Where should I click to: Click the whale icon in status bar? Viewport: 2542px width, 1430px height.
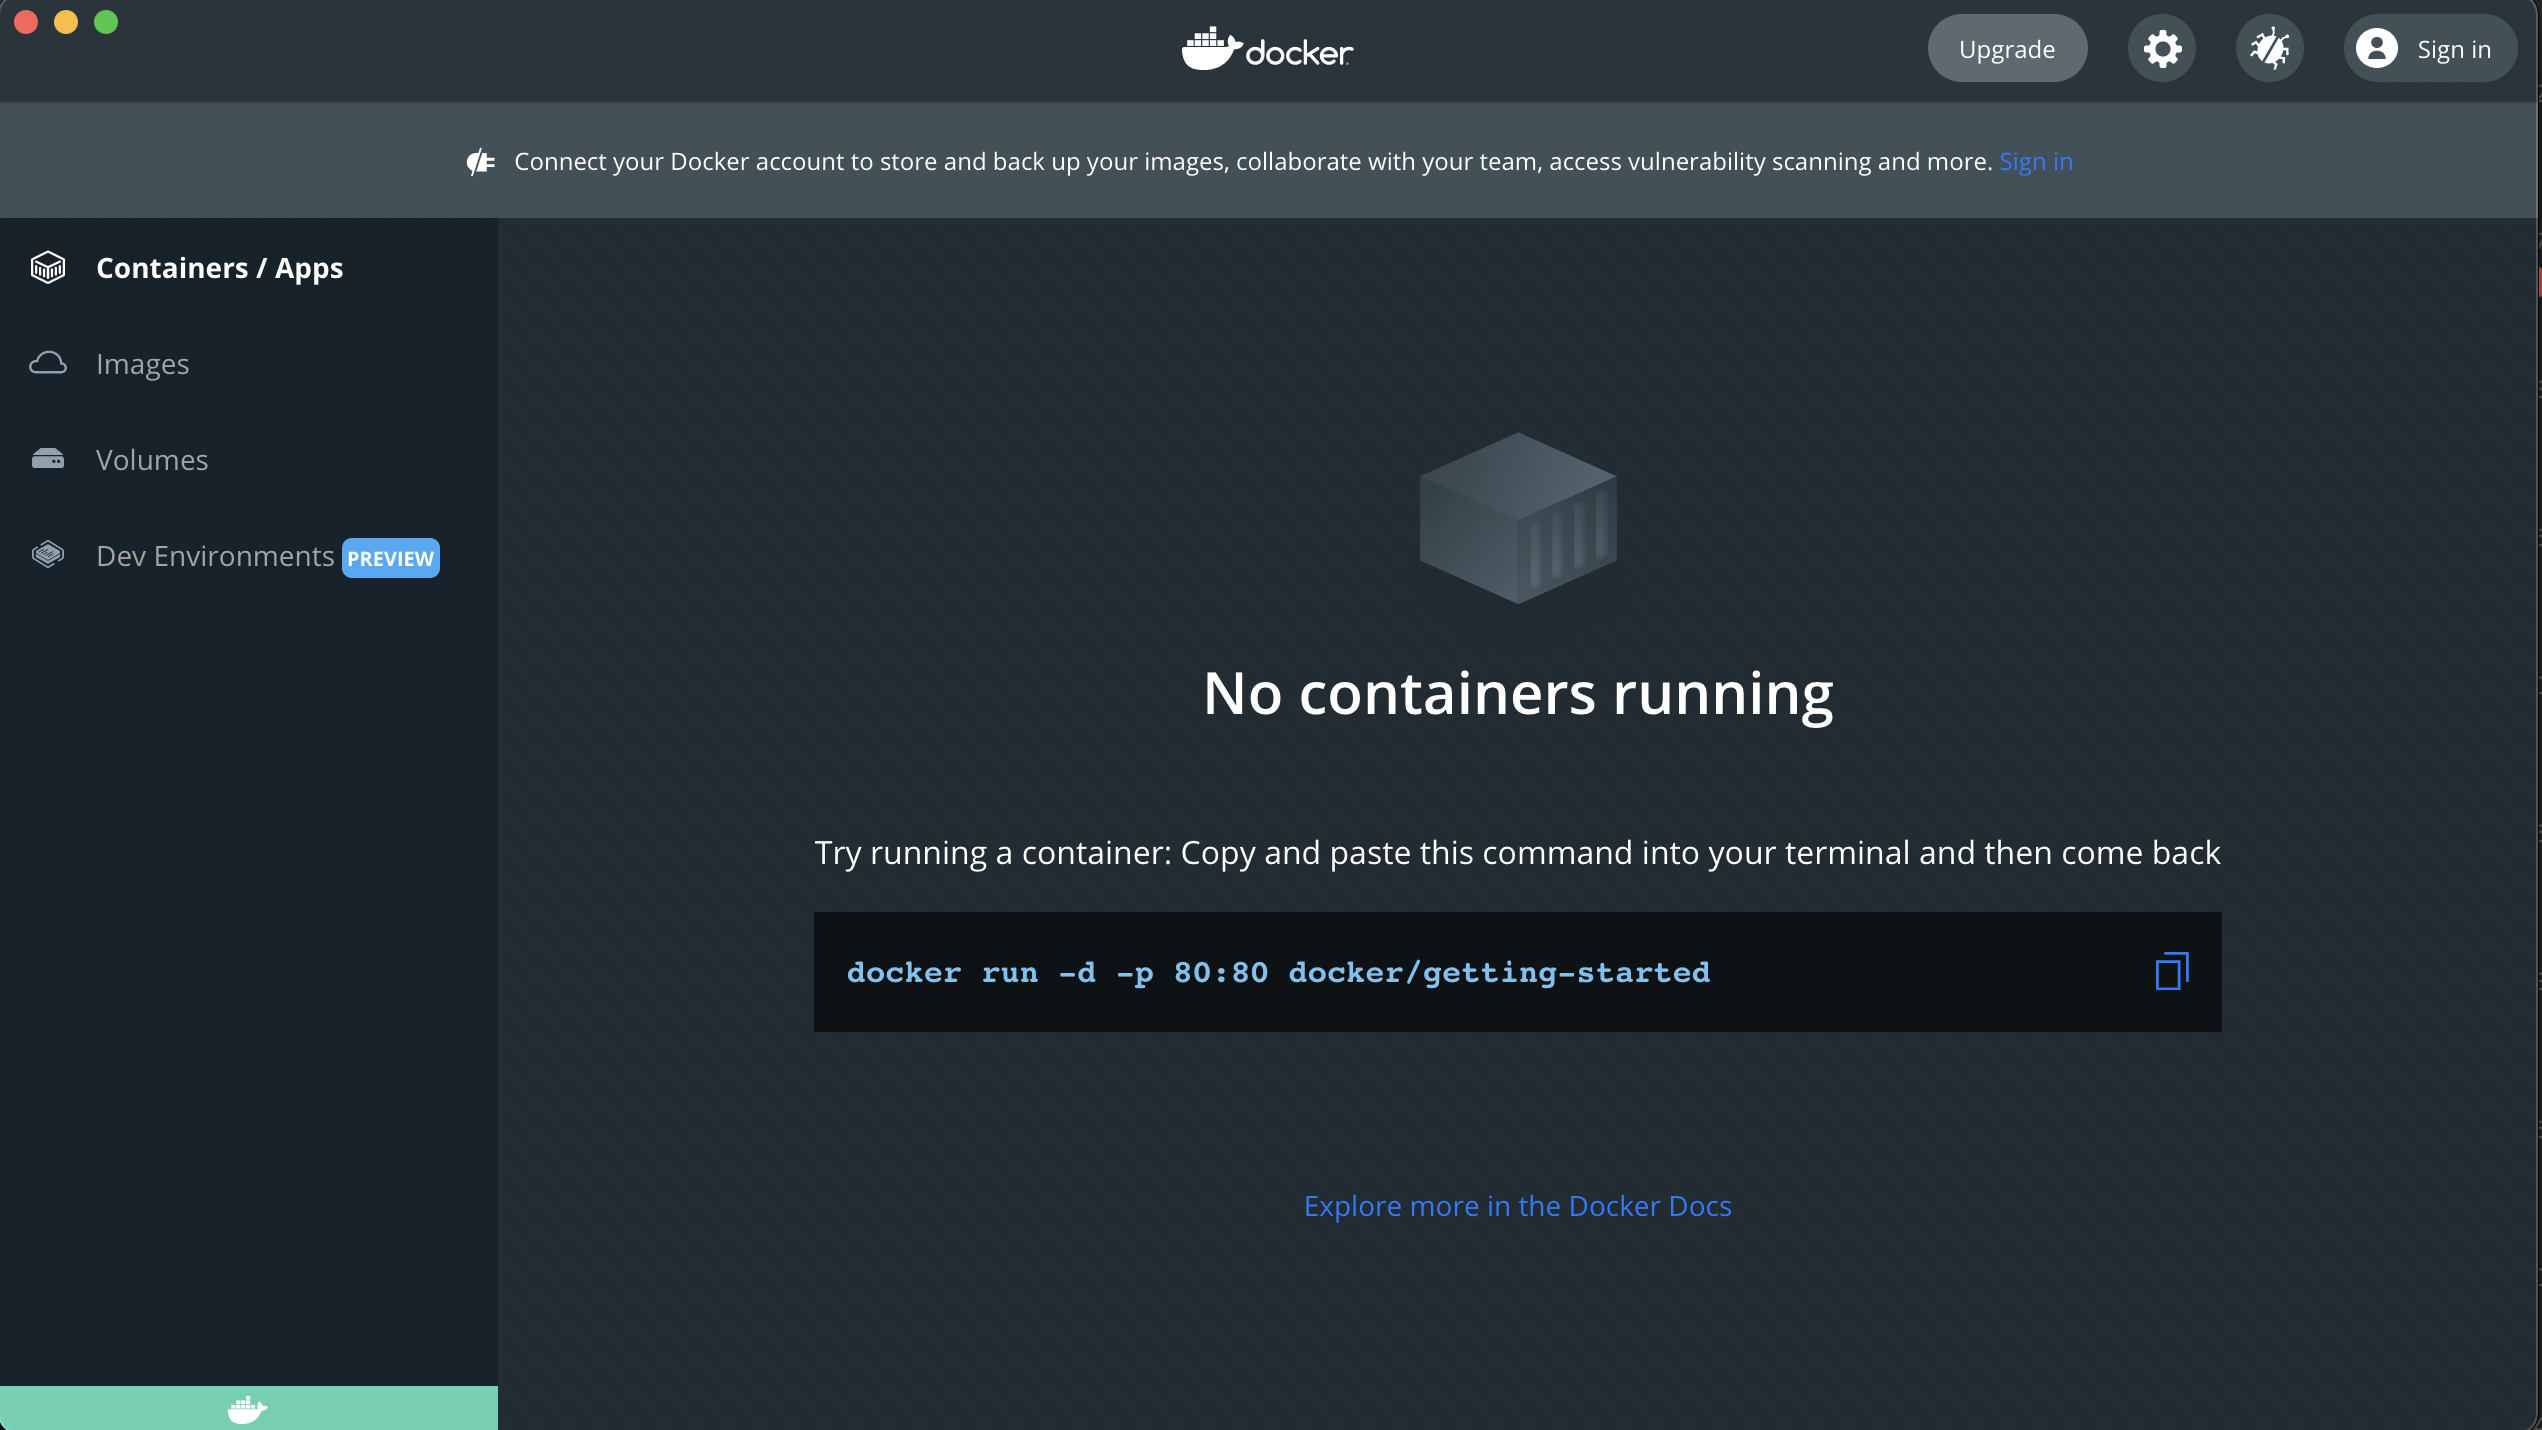[247, 1409]
